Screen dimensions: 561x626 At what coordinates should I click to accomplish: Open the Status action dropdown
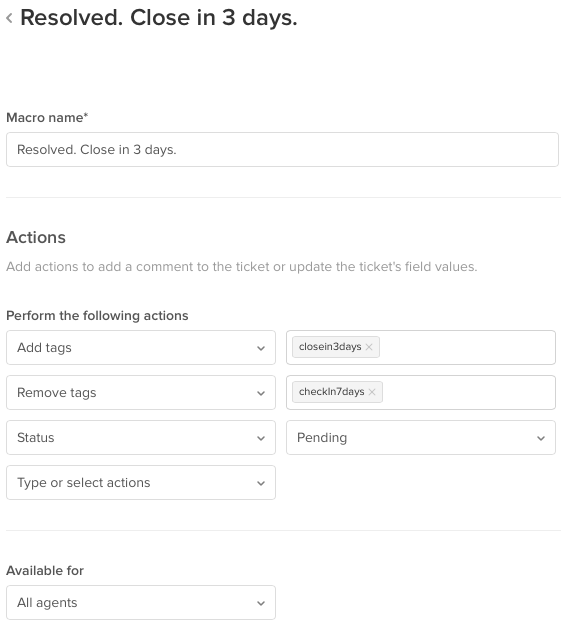tap(141, 438)
